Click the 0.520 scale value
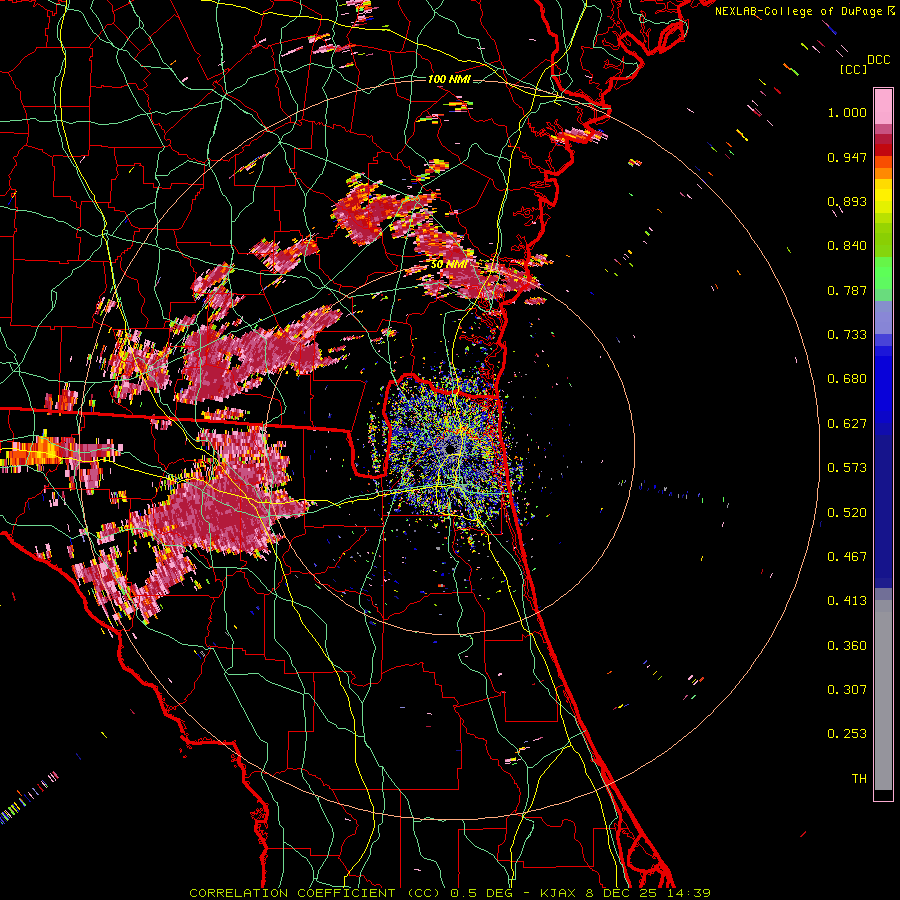This screenshot has width=900, height=900. [x=847, y=513]
